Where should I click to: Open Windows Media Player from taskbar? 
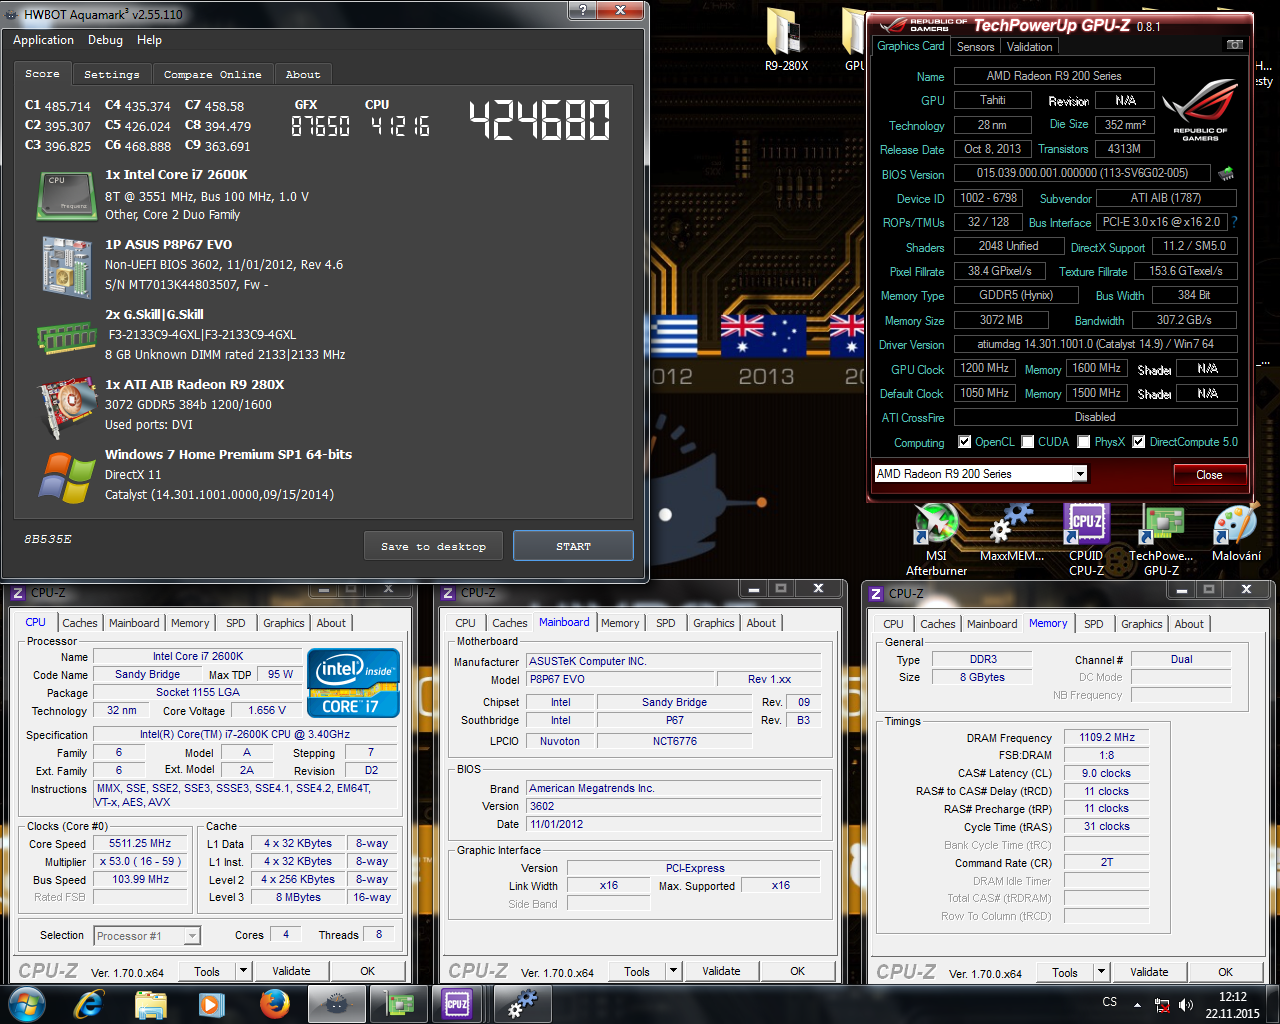click(211, 1004)
